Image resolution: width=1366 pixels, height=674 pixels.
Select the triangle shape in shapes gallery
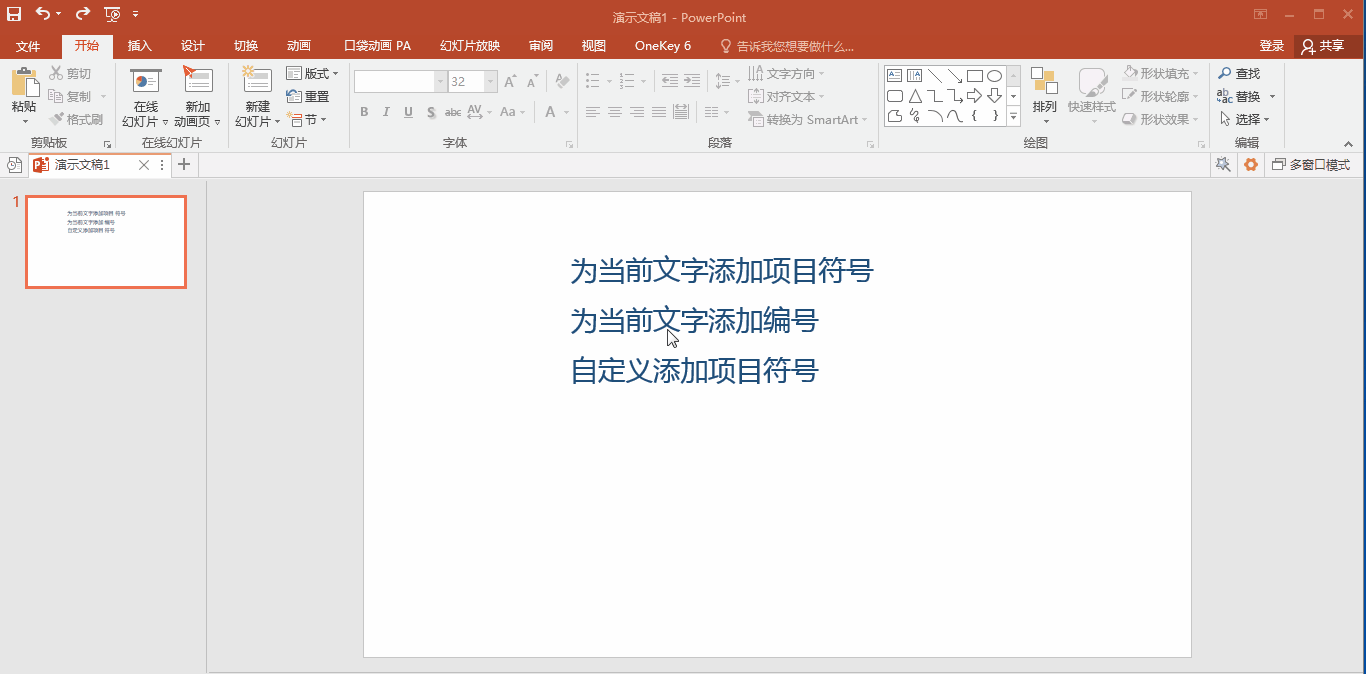915,96
